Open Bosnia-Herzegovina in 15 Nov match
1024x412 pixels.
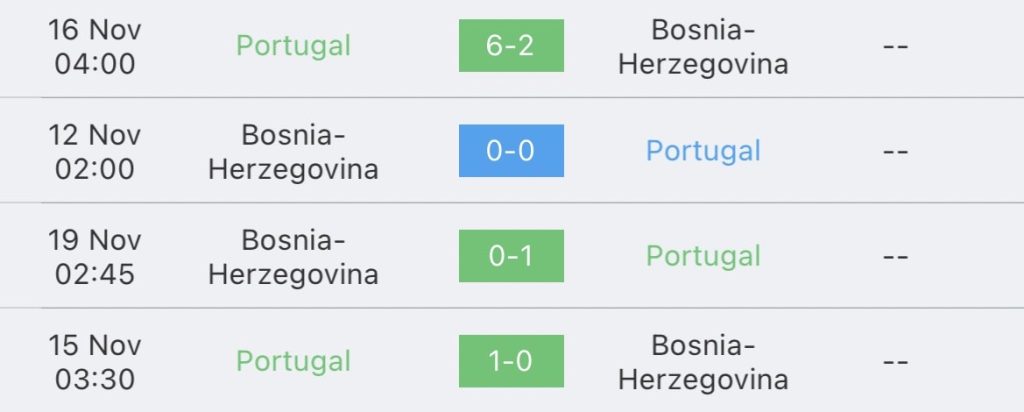pyautogui.click(x=703, y=361)
